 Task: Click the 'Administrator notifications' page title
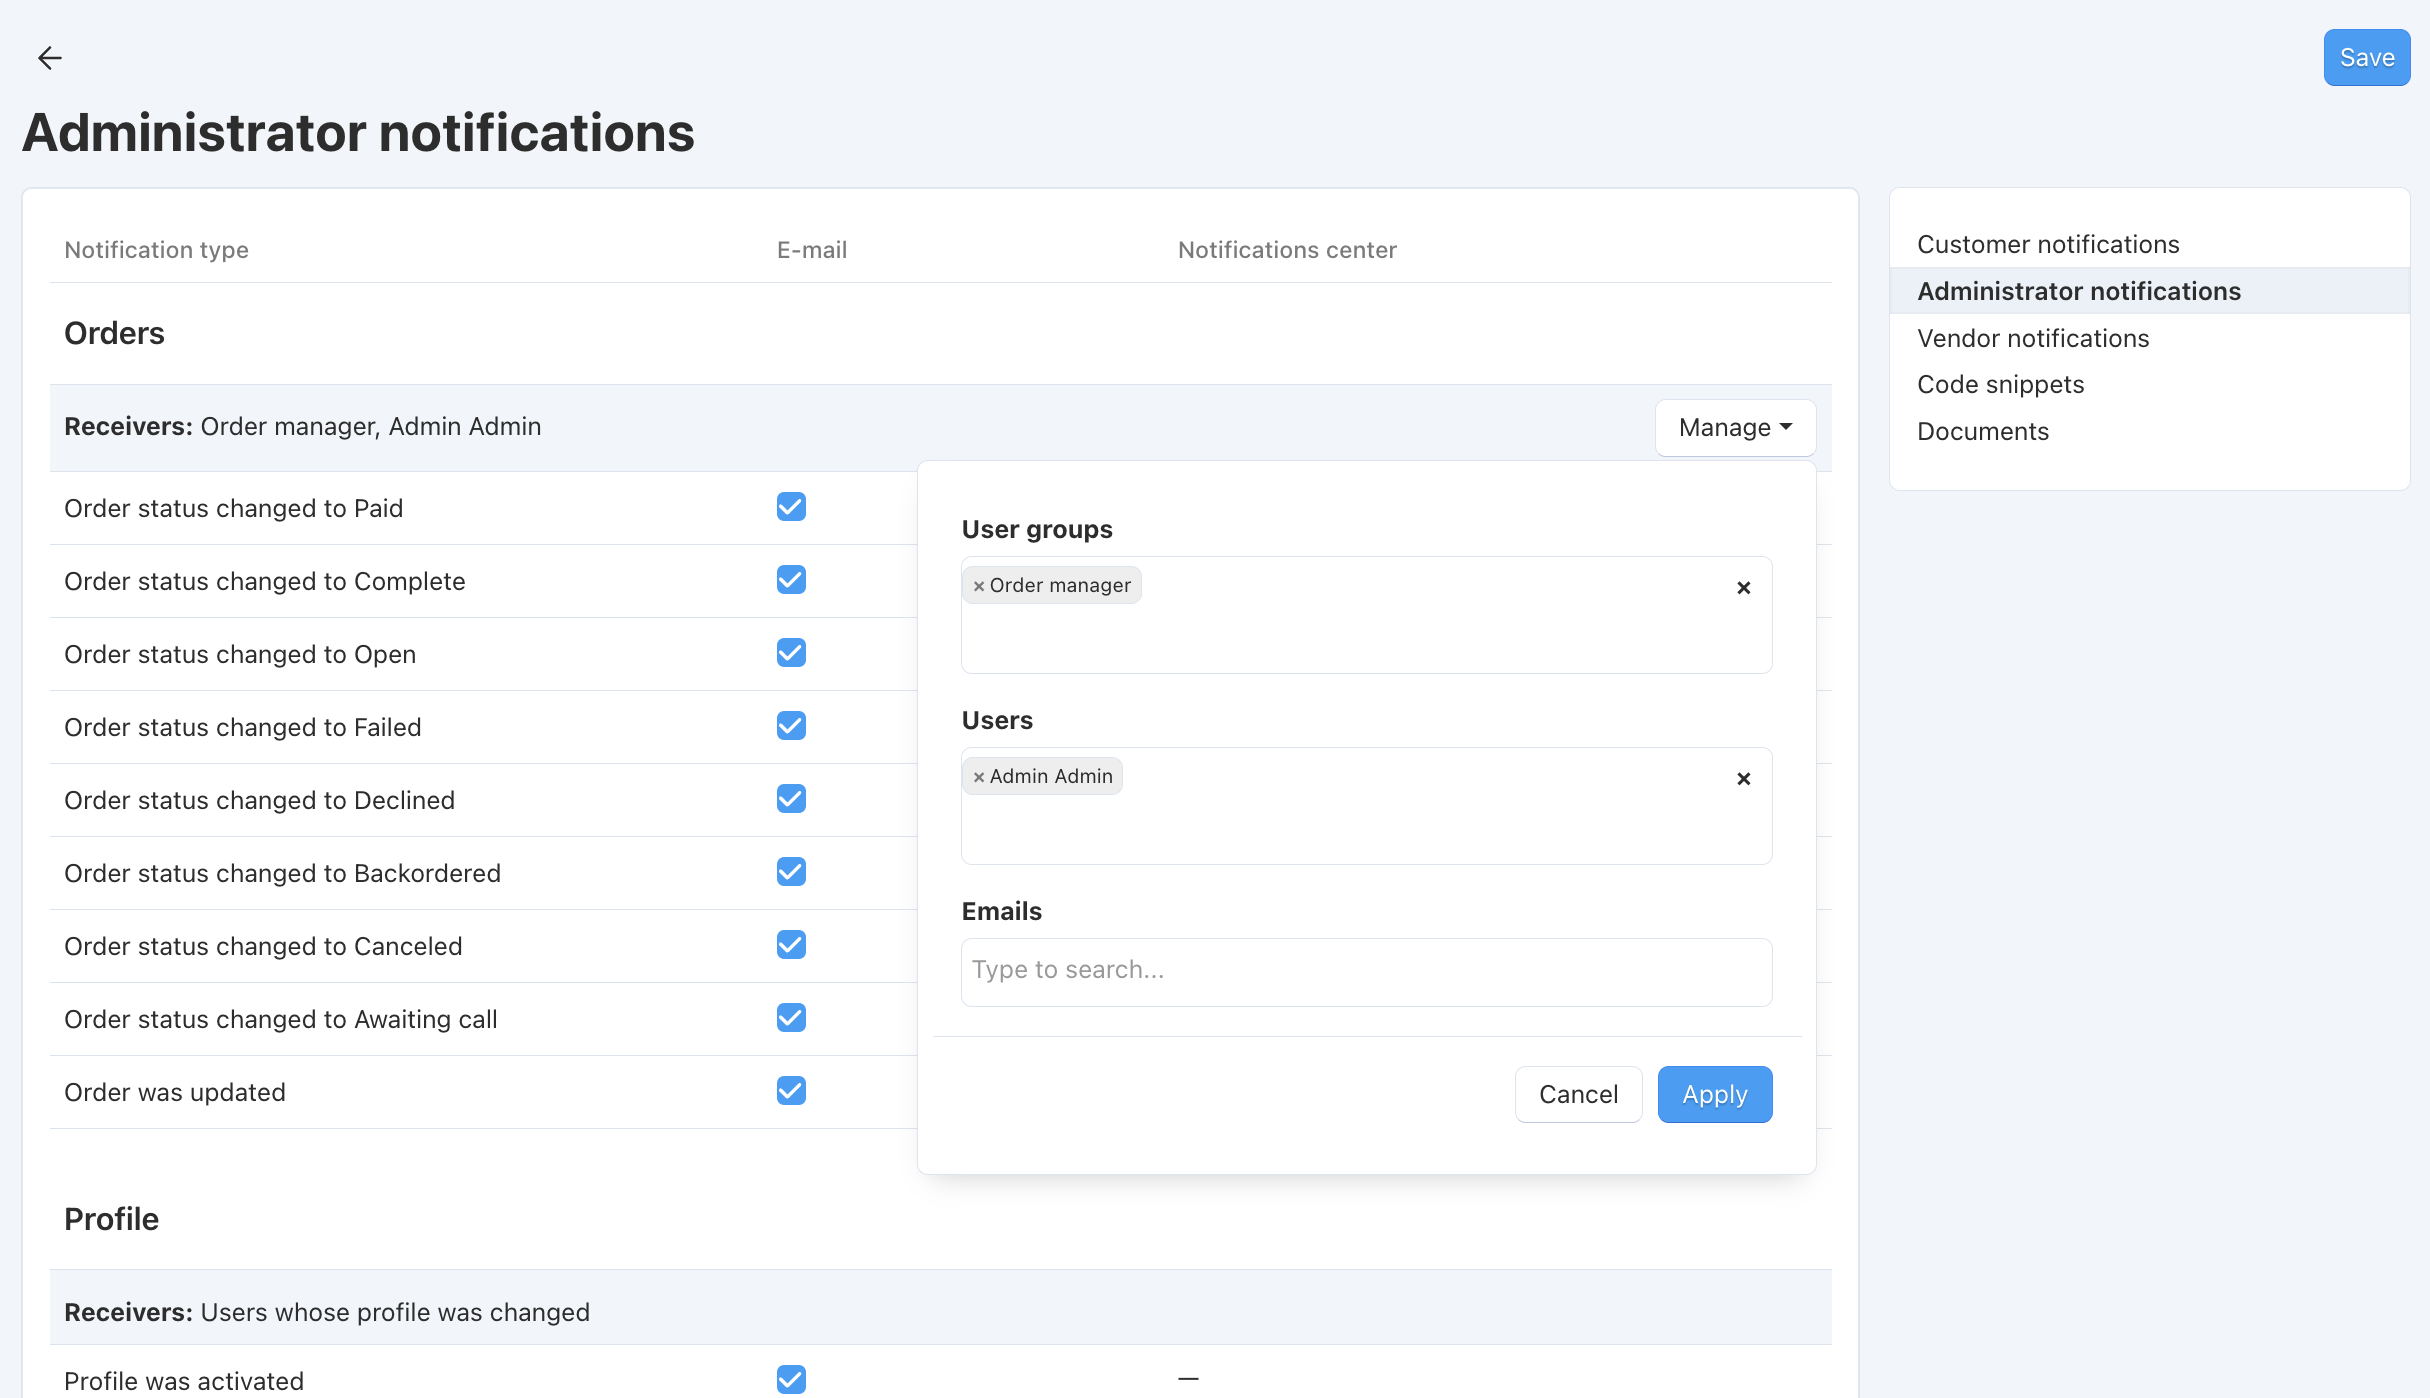[358, 132]
